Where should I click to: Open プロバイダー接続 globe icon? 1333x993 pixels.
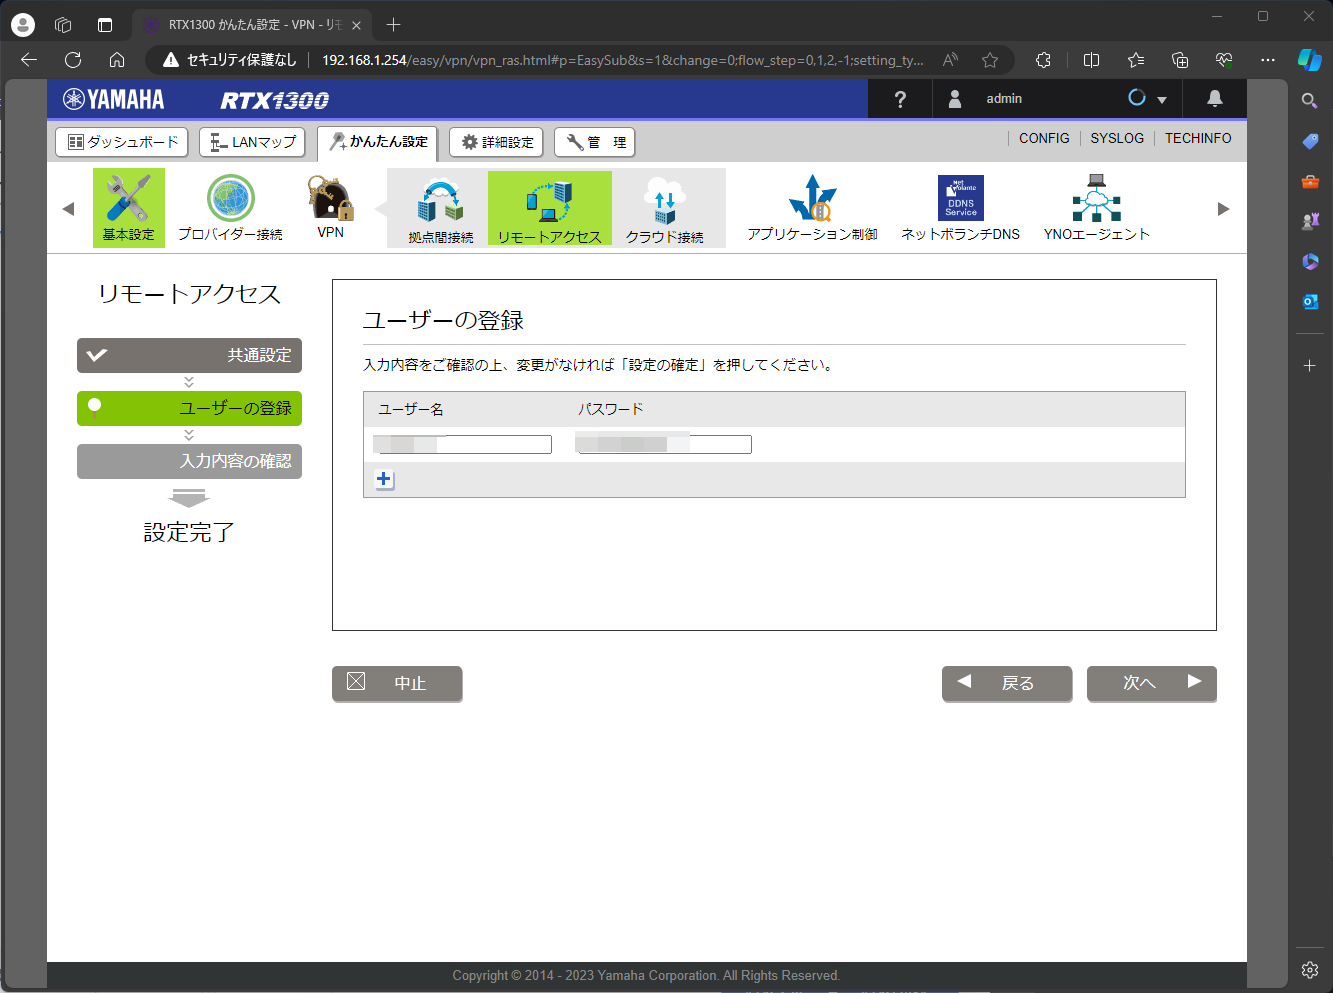click(x=230, y=207)
